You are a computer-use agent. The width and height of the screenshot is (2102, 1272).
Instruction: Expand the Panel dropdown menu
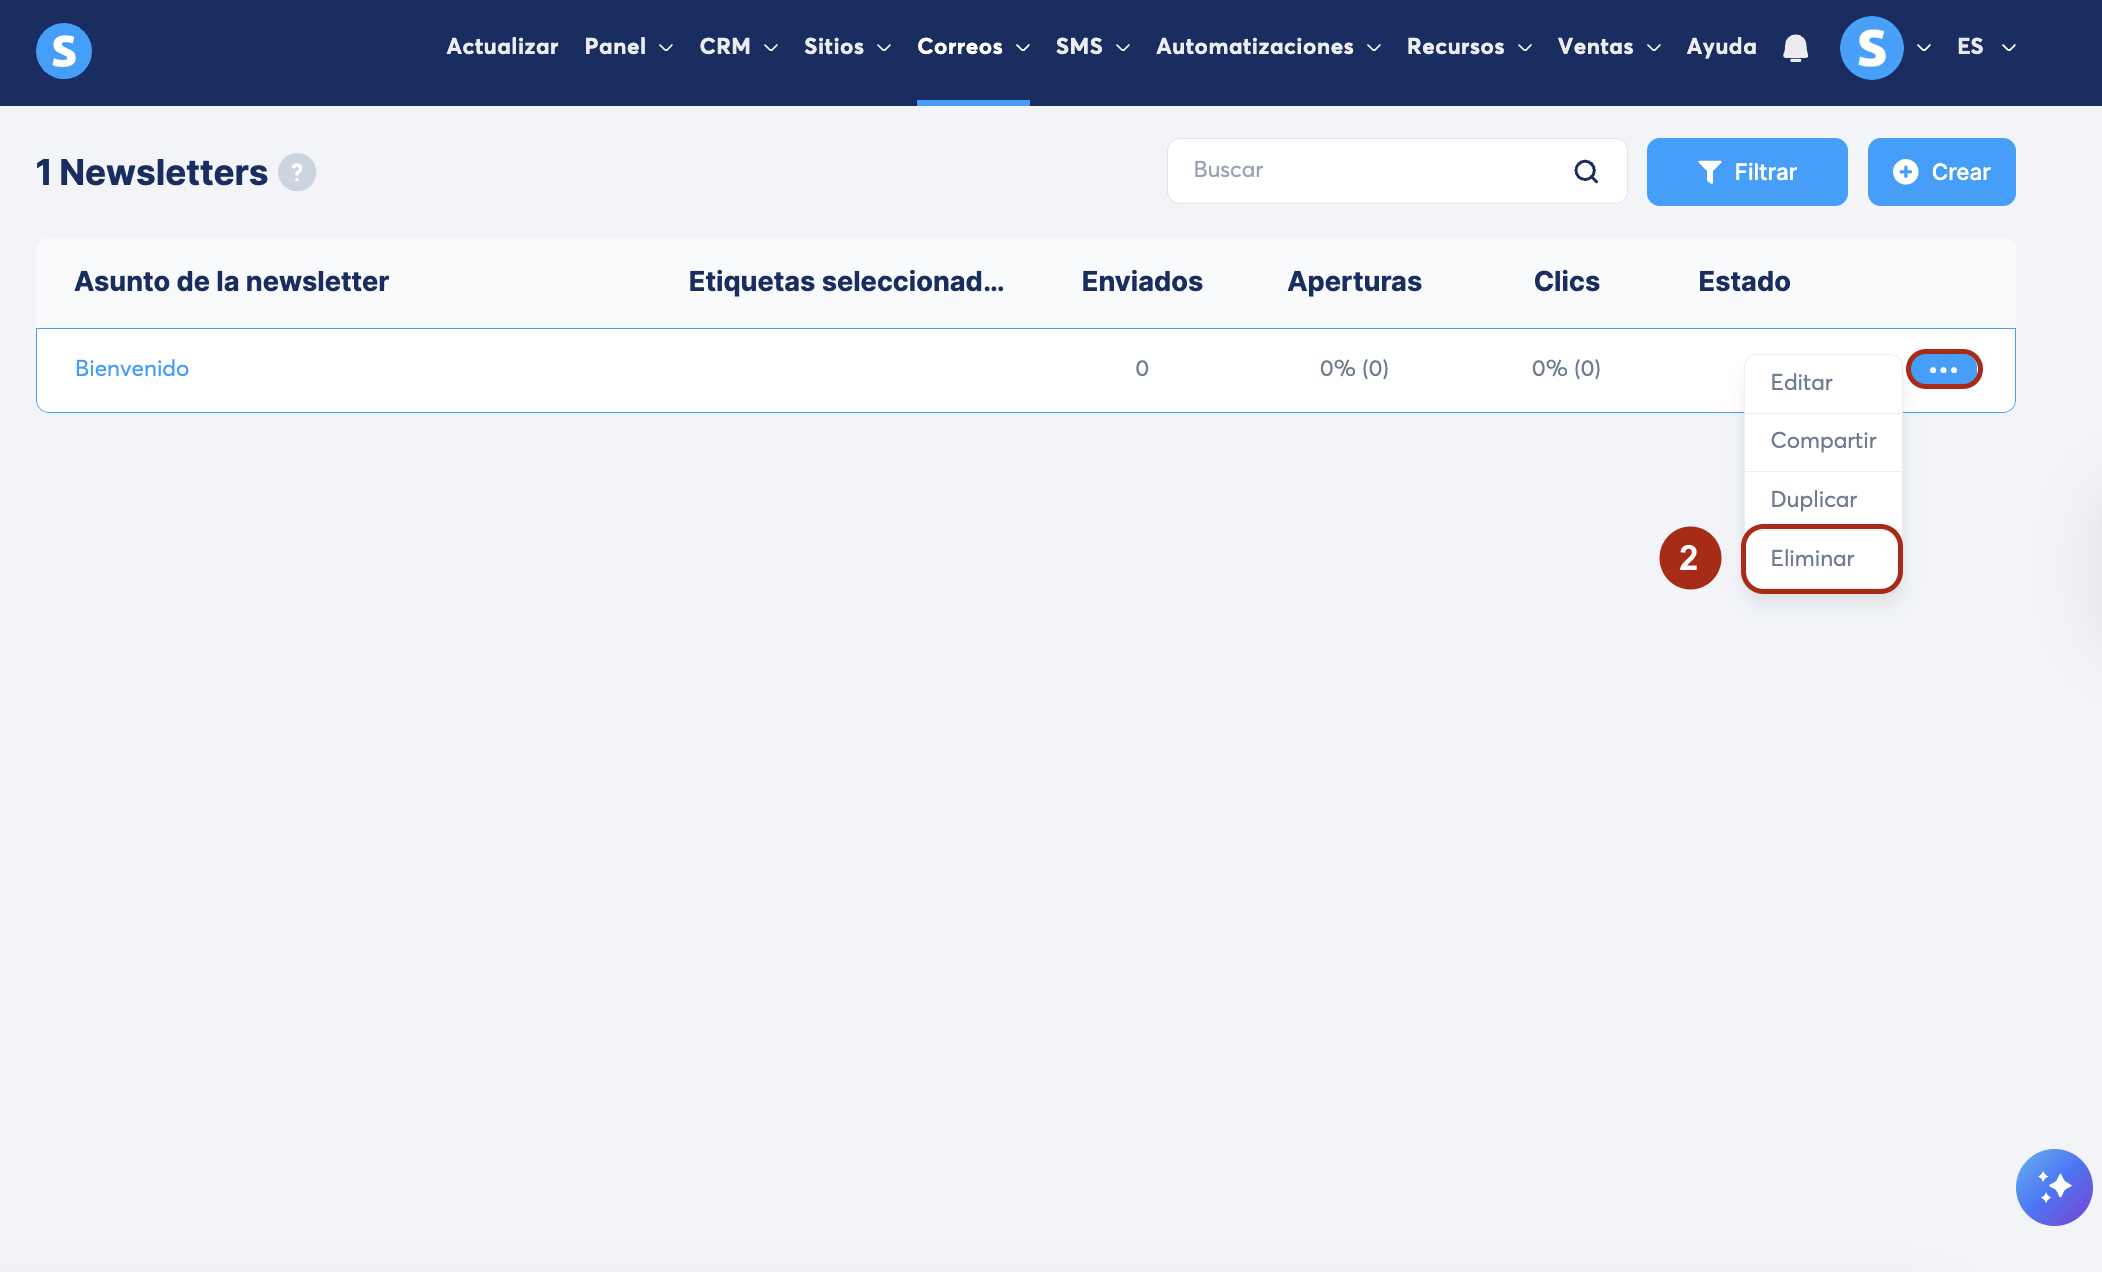(628, 47)
